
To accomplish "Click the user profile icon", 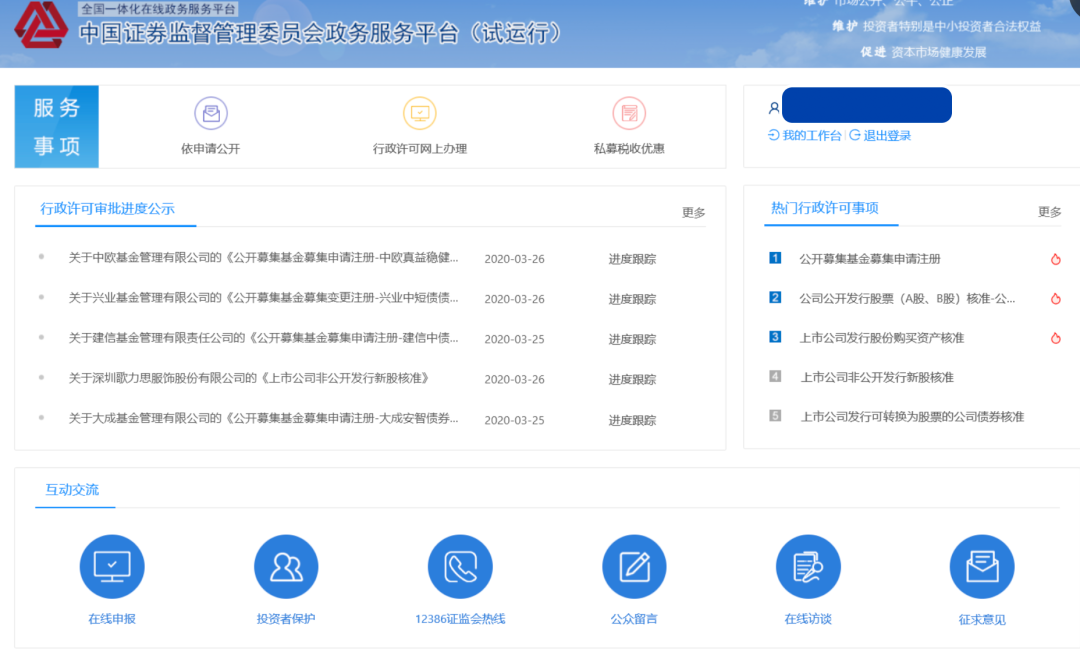I will click(x=773, y=108).
